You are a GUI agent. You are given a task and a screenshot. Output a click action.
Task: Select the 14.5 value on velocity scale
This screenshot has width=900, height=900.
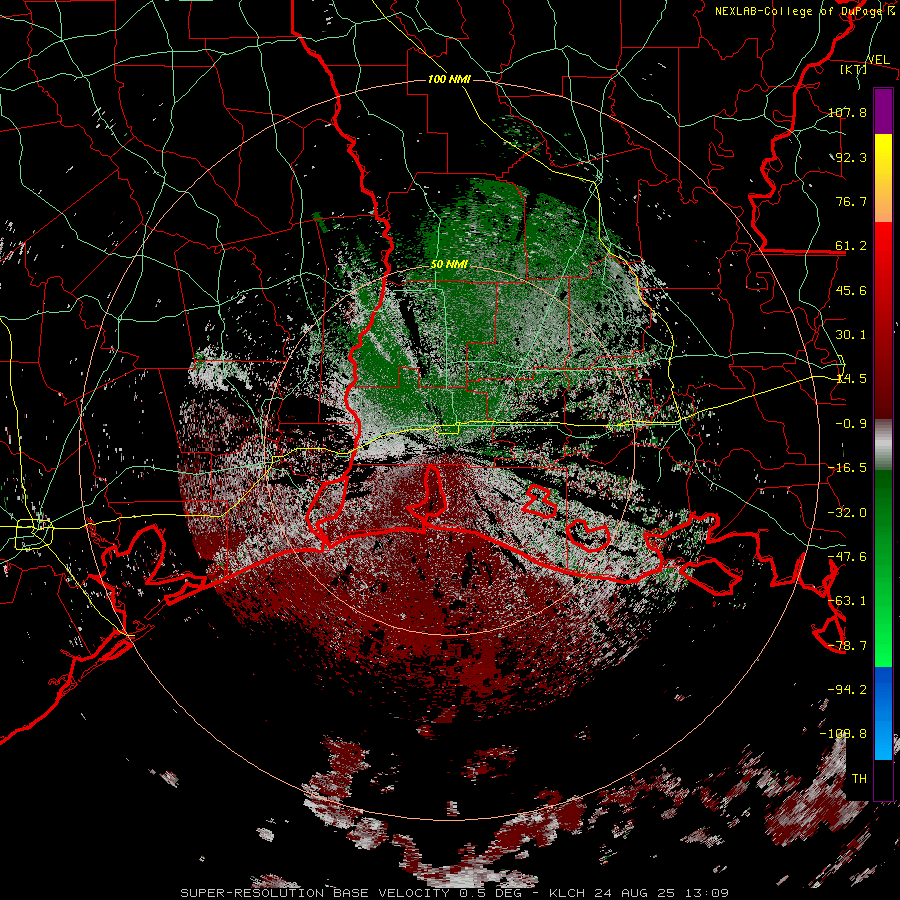click(x=851, y=379)
